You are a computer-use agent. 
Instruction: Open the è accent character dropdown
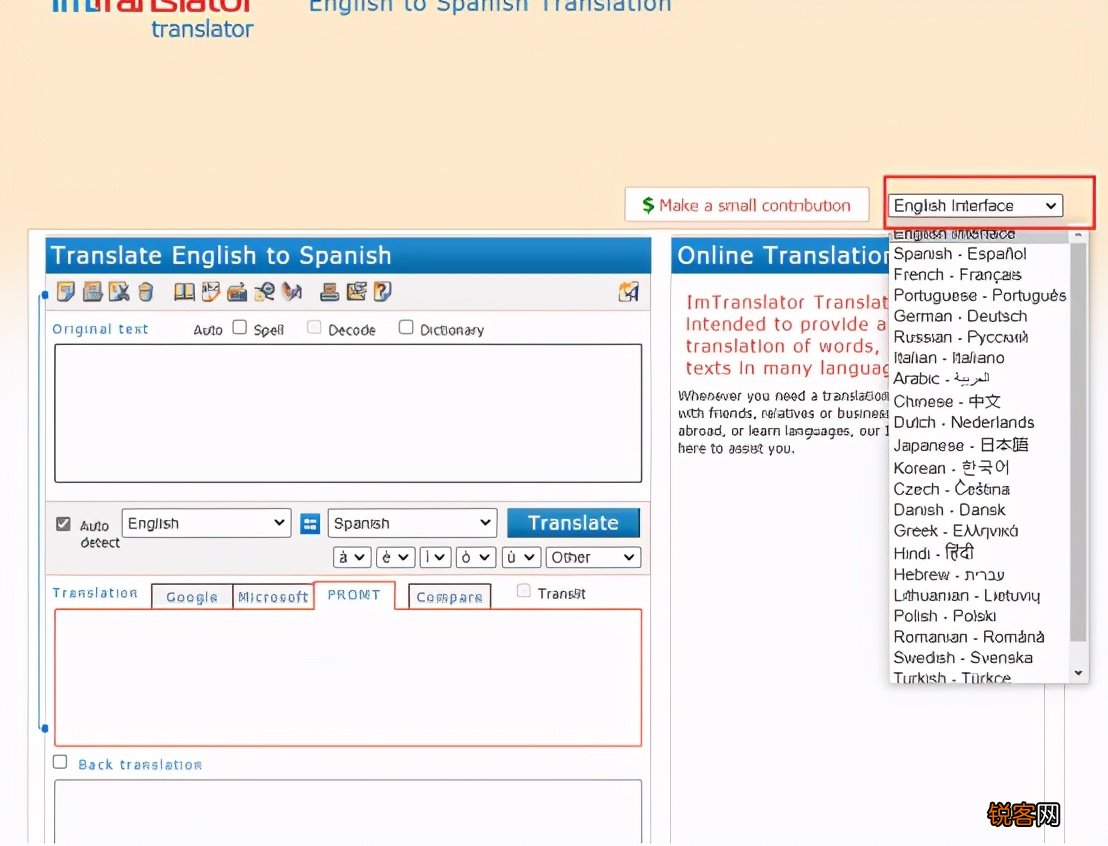[395, 557]
